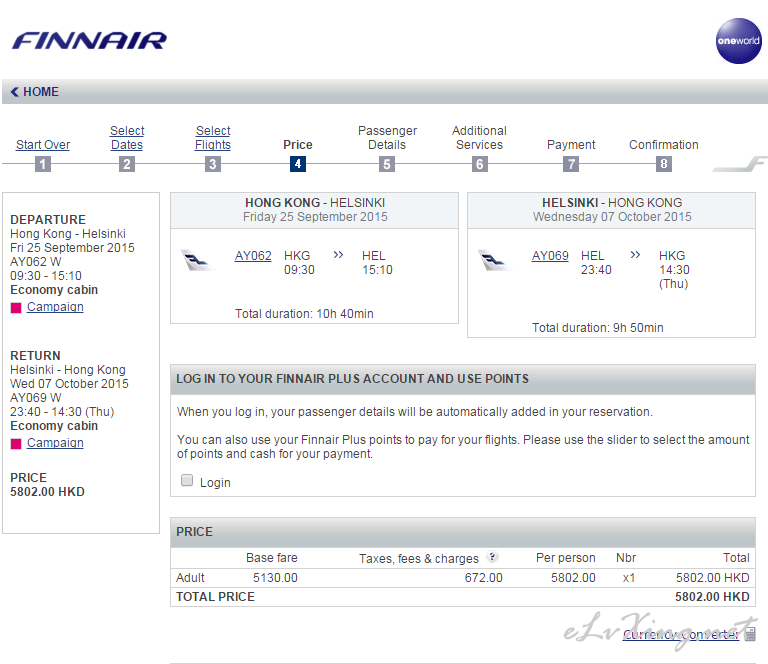Click the currency converter calculator icon
Image resolution: width=768 pixels, height=664 pixels.
pos(751,634)
